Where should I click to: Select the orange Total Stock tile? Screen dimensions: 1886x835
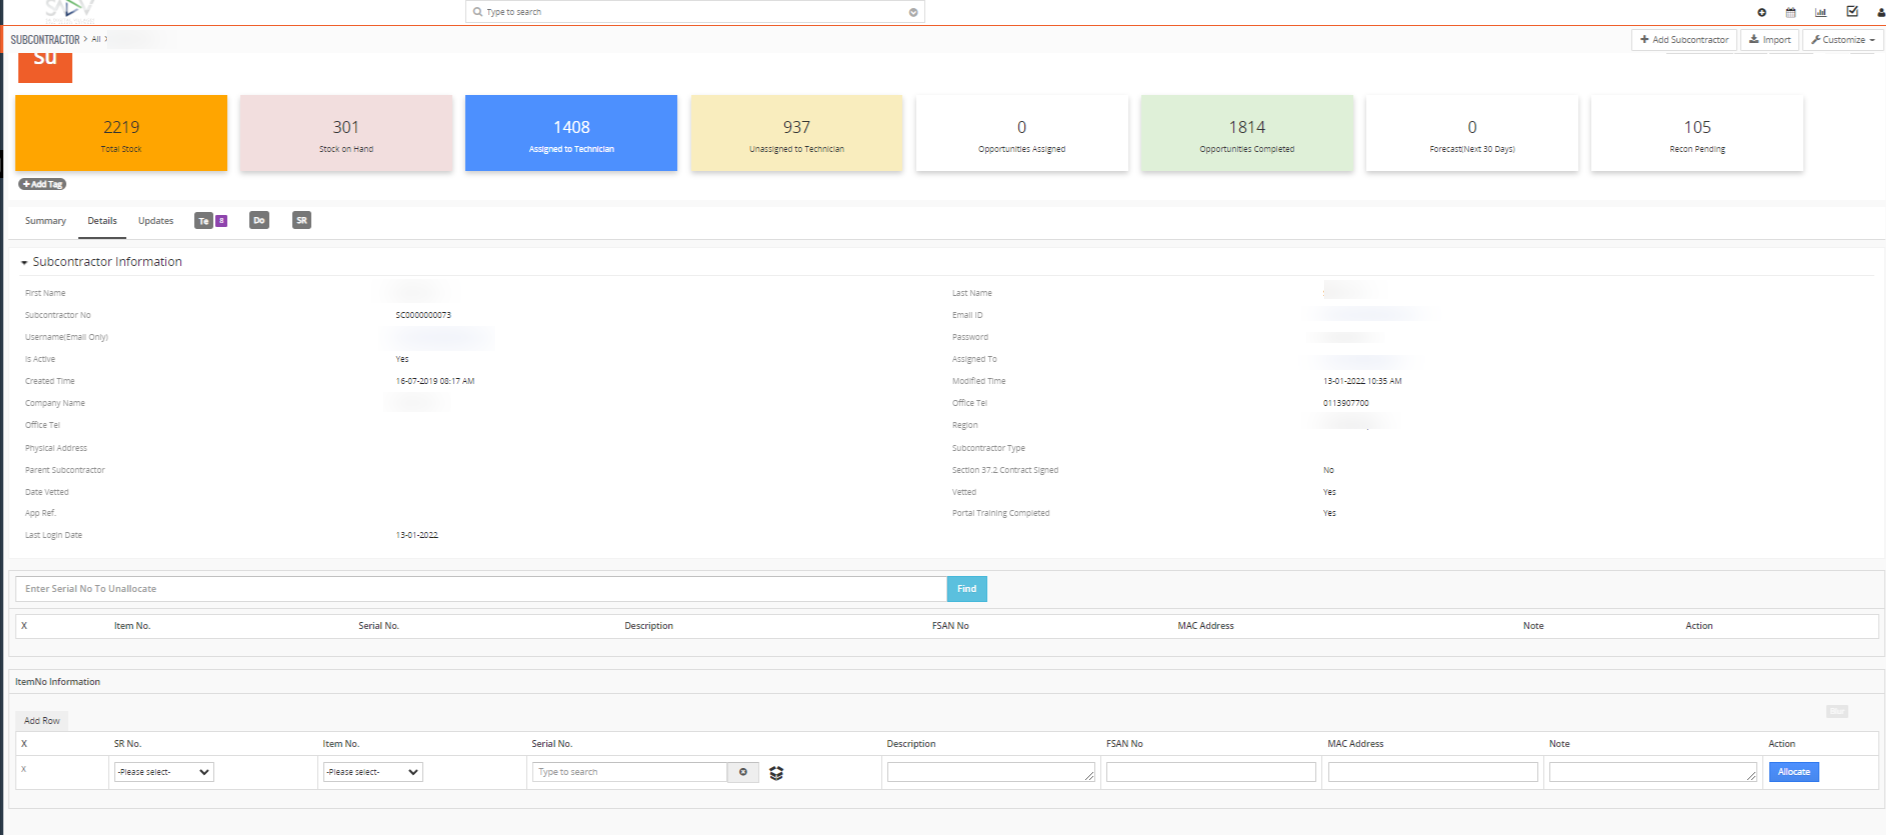coord(121,133)
